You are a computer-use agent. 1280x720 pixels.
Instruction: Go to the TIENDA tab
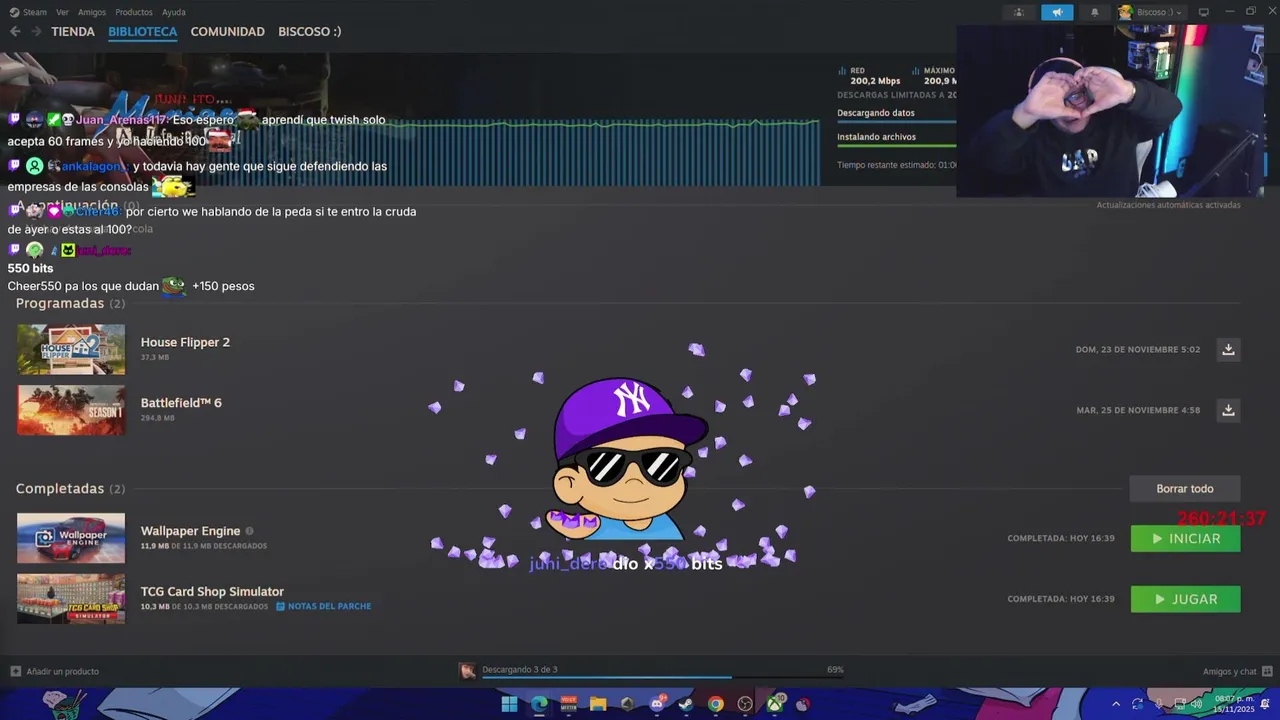point(73,32)
